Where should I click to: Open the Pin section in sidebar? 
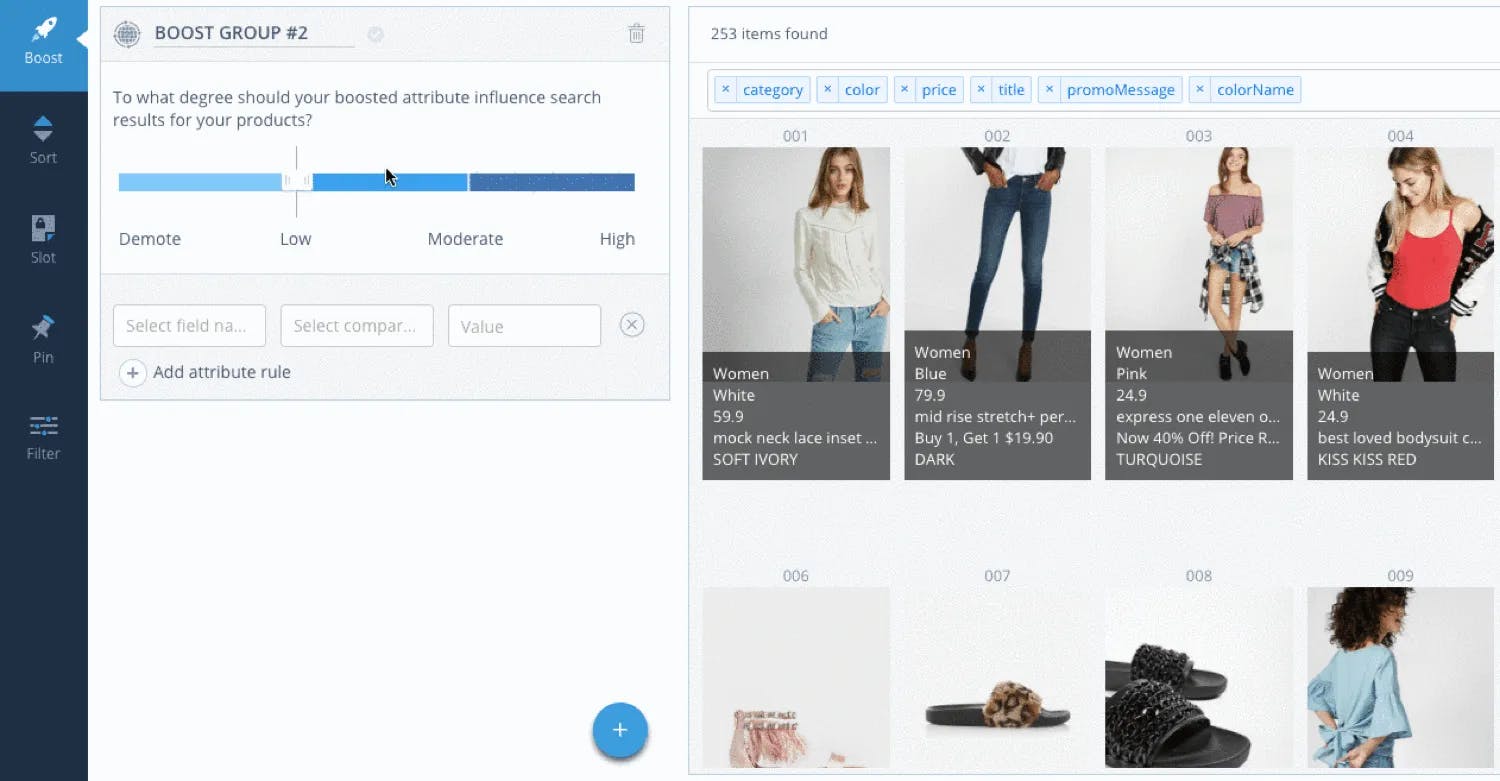coord(43,340)
